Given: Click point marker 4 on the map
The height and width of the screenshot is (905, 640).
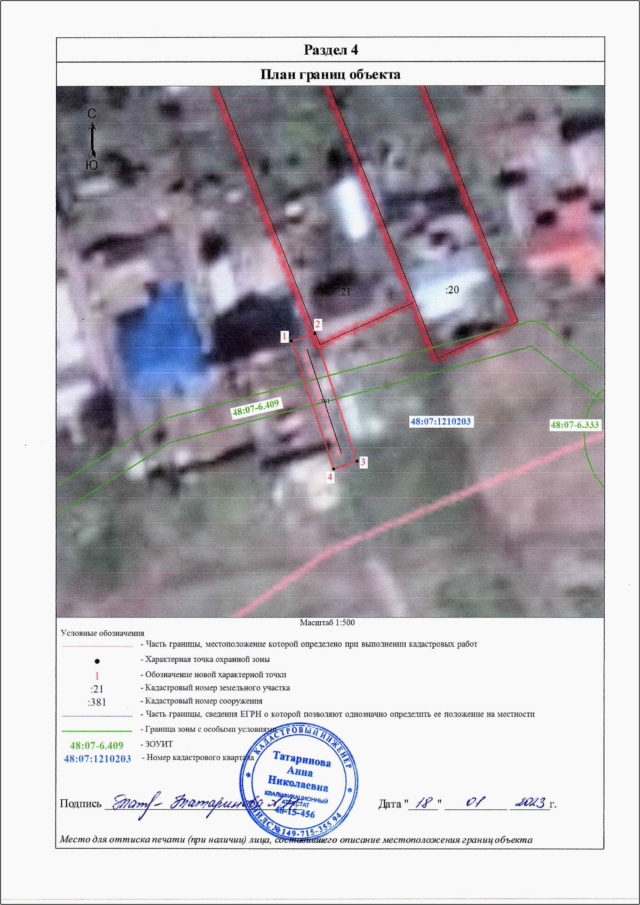Looking at the screenshot, I should 329,478.
